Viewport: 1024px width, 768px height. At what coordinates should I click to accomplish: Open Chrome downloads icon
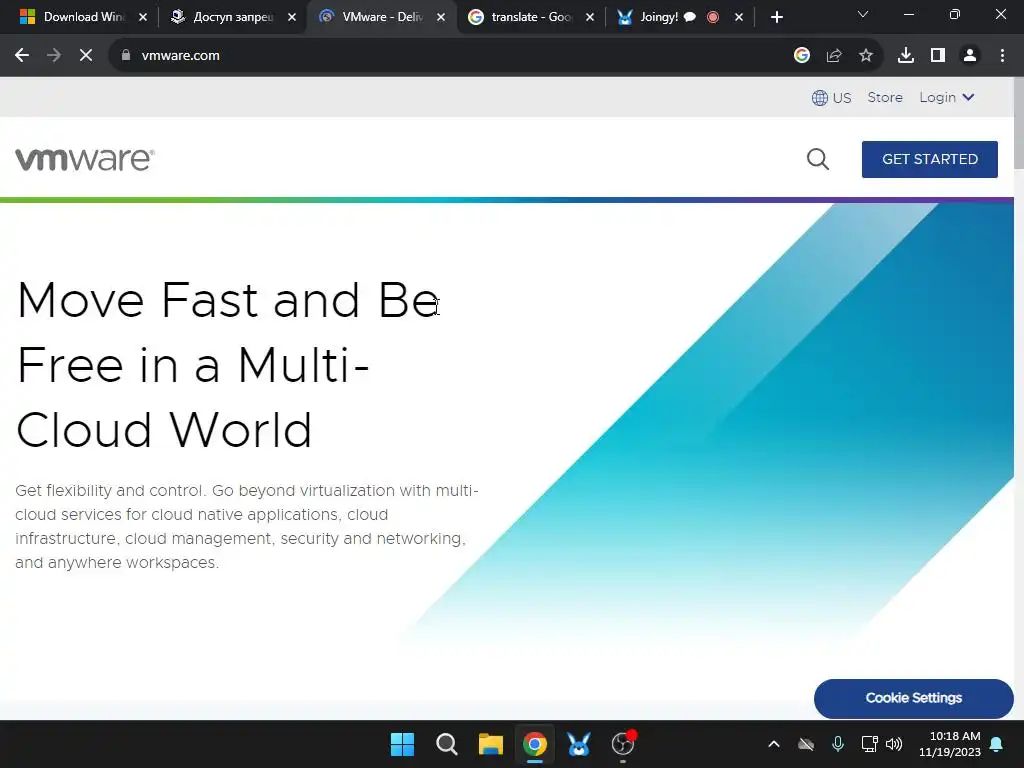tap(906, 56)
